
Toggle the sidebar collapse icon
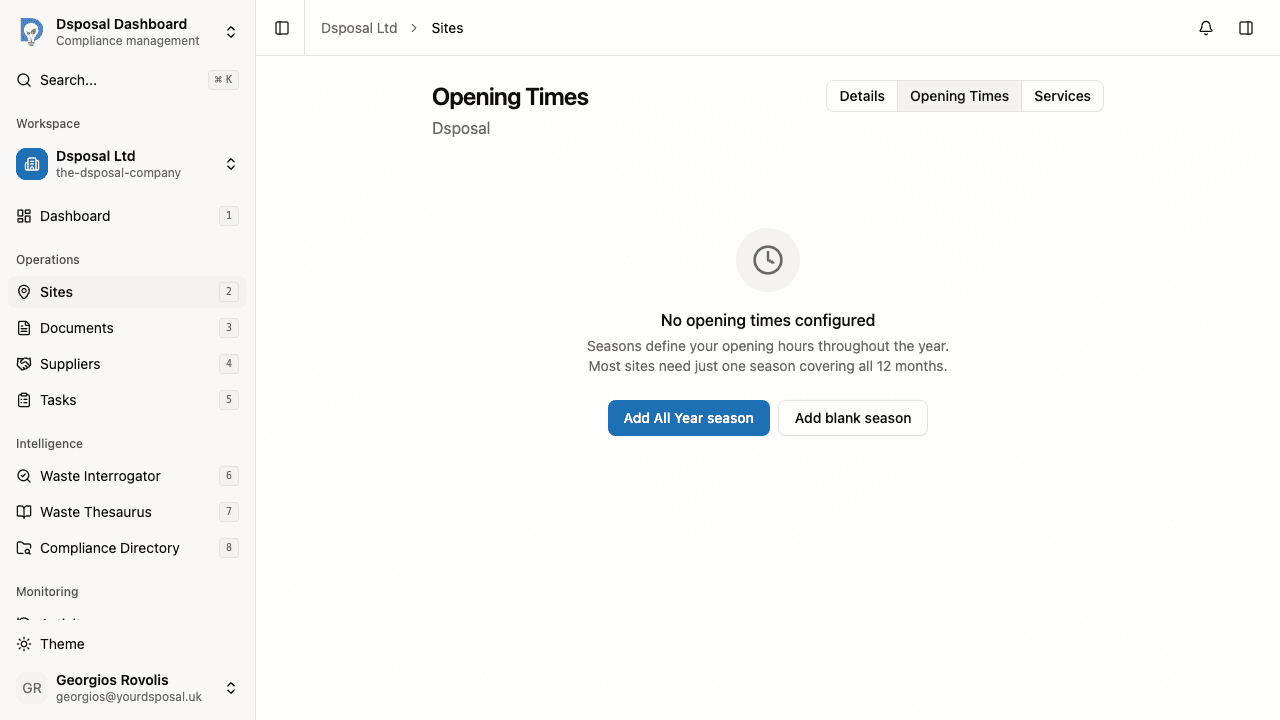coord(281,27)
